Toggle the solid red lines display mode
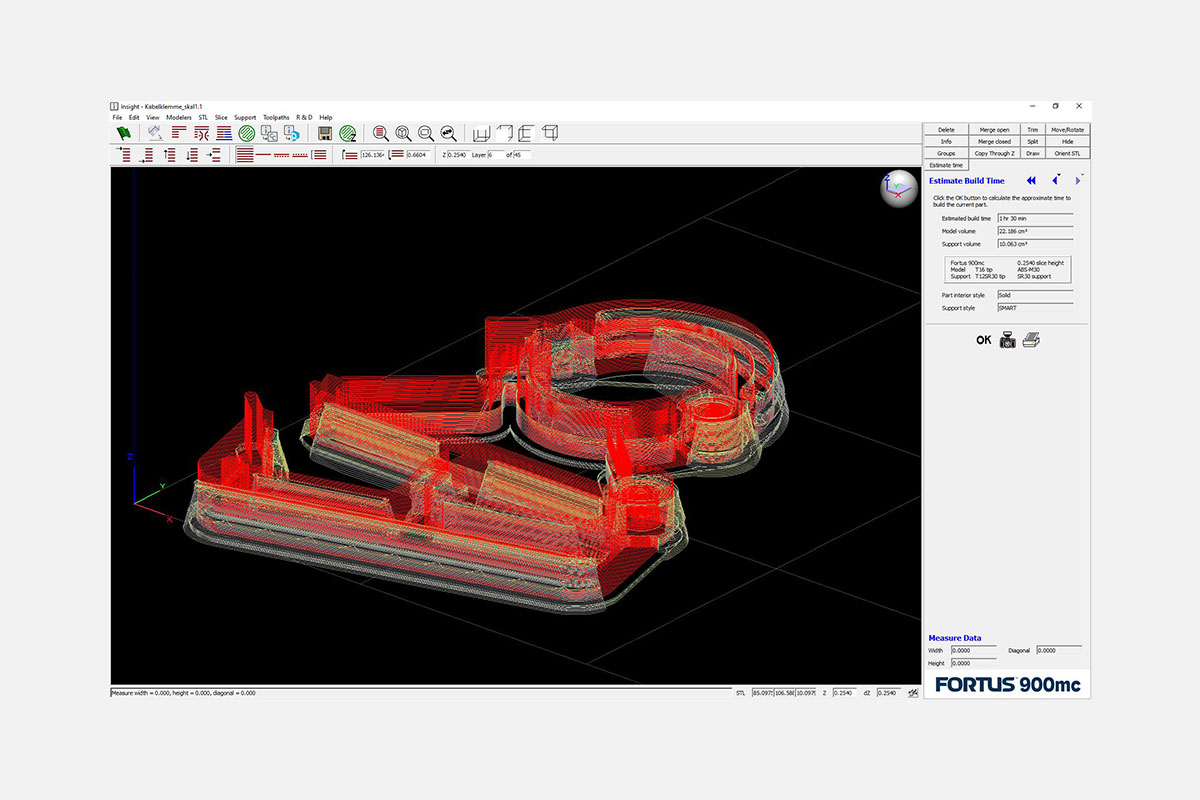Screen dimensions: 1200x800 245,155
